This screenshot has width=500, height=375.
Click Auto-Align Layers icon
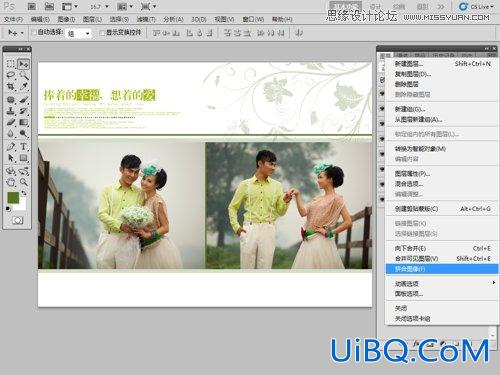[299, 33]
